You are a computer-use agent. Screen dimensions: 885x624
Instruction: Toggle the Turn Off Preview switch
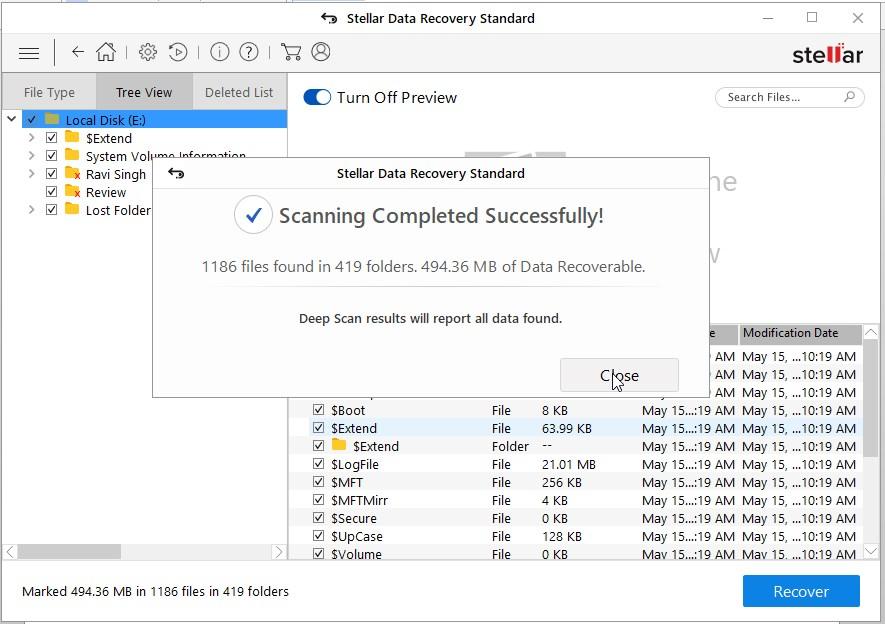point(317,97)
